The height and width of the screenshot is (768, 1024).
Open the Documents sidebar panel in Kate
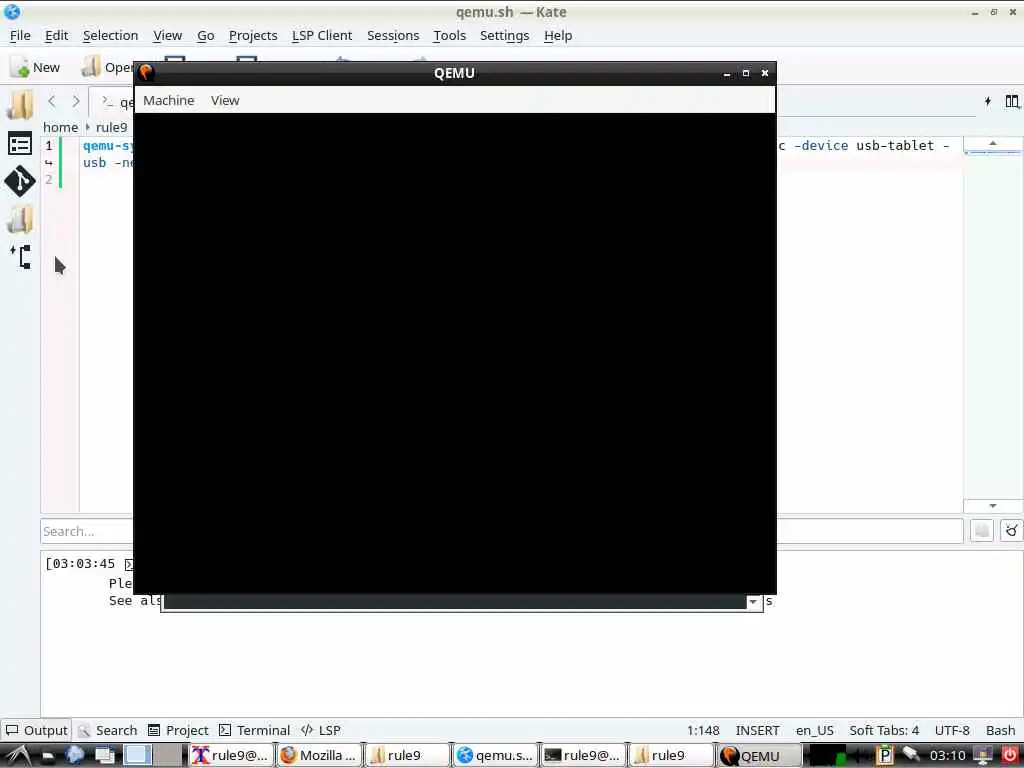[x=20, y=104]
